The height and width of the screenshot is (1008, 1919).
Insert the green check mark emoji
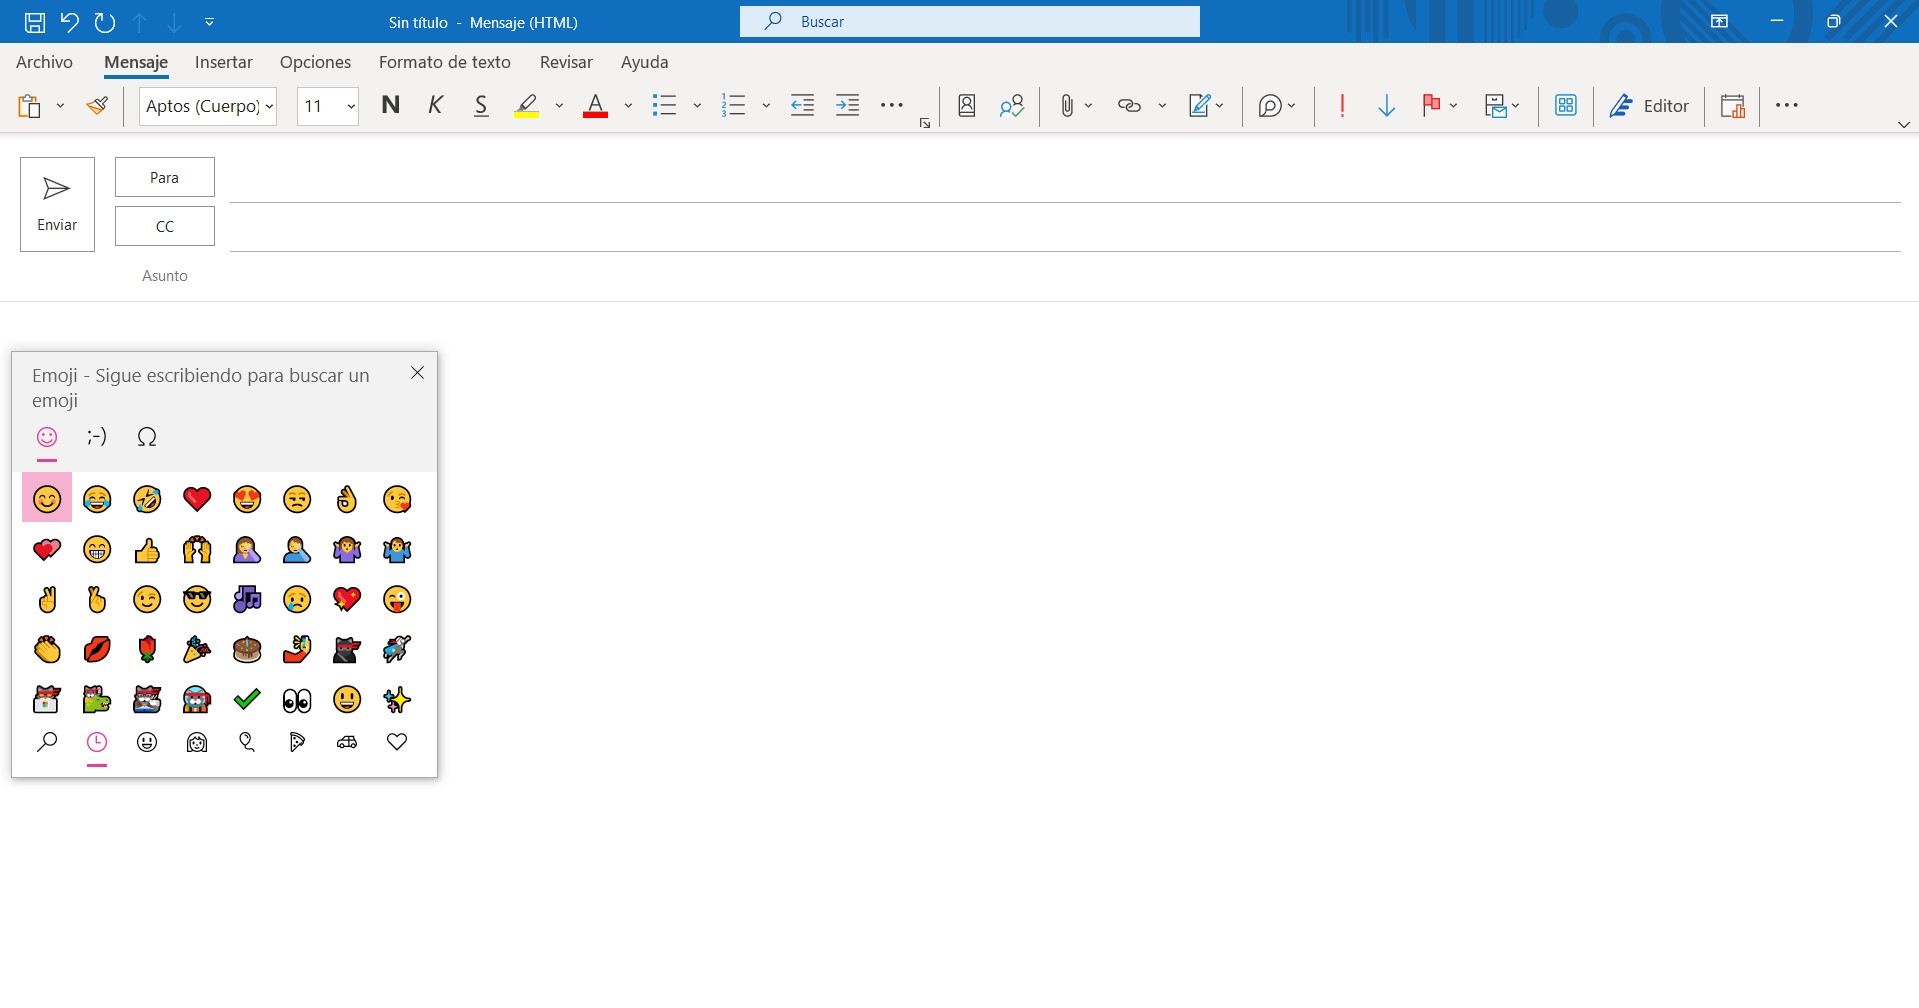click(x=247, y=699)
